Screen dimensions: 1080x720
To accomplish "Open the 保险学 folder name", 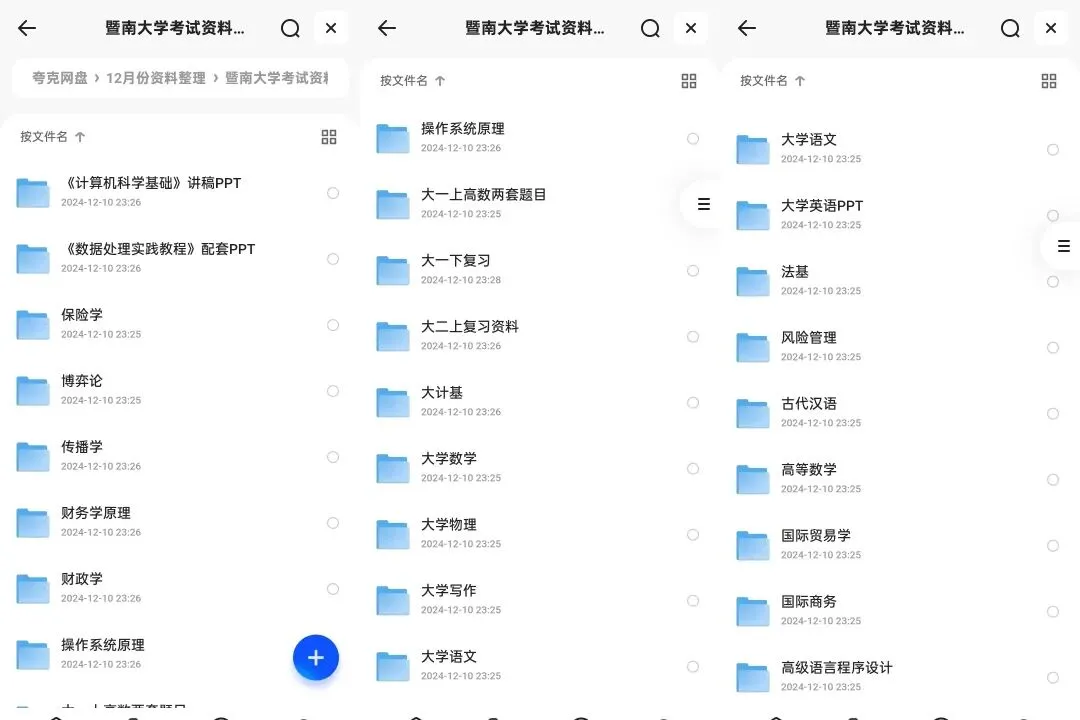I will click(82, 315).
